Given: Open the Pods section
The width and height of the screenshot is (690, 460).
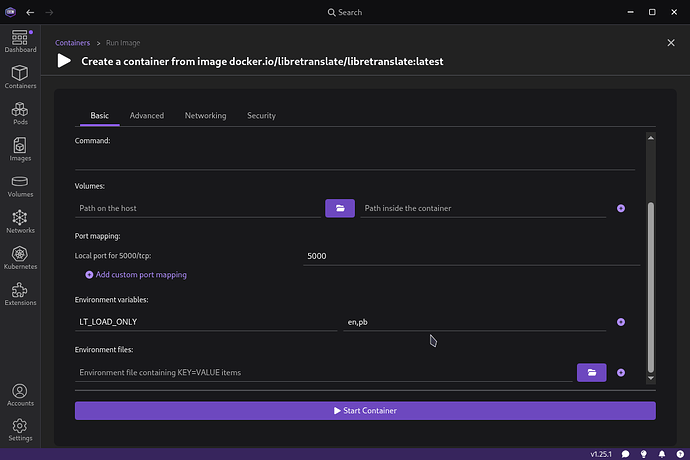Looking at the screenshot, I should [x=19, y=113].
